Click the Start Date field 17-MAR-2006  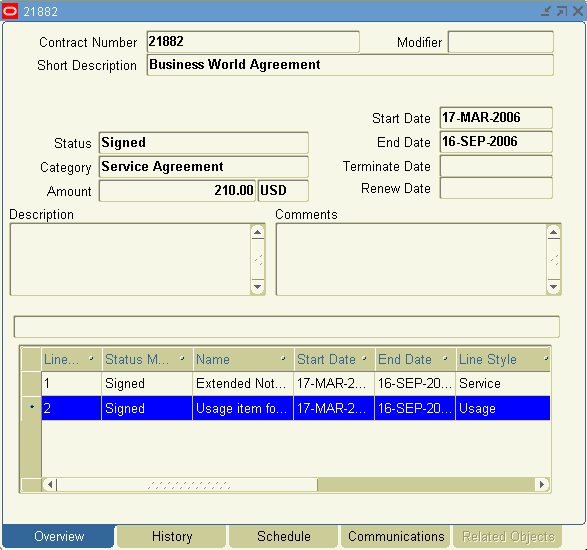pos(496,118)
